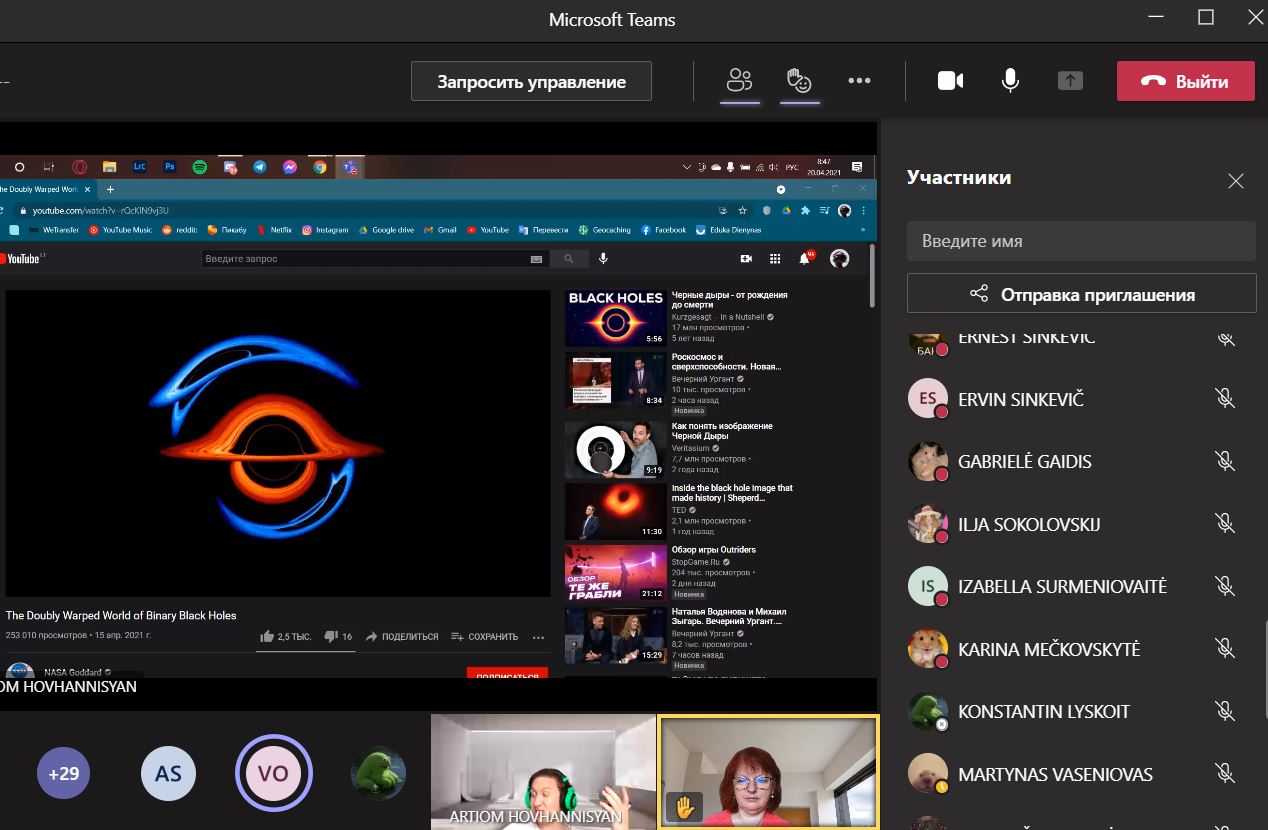Click the Telegram icon in shared taskbar
The image size is (1268, 830).
coord(259,167)
